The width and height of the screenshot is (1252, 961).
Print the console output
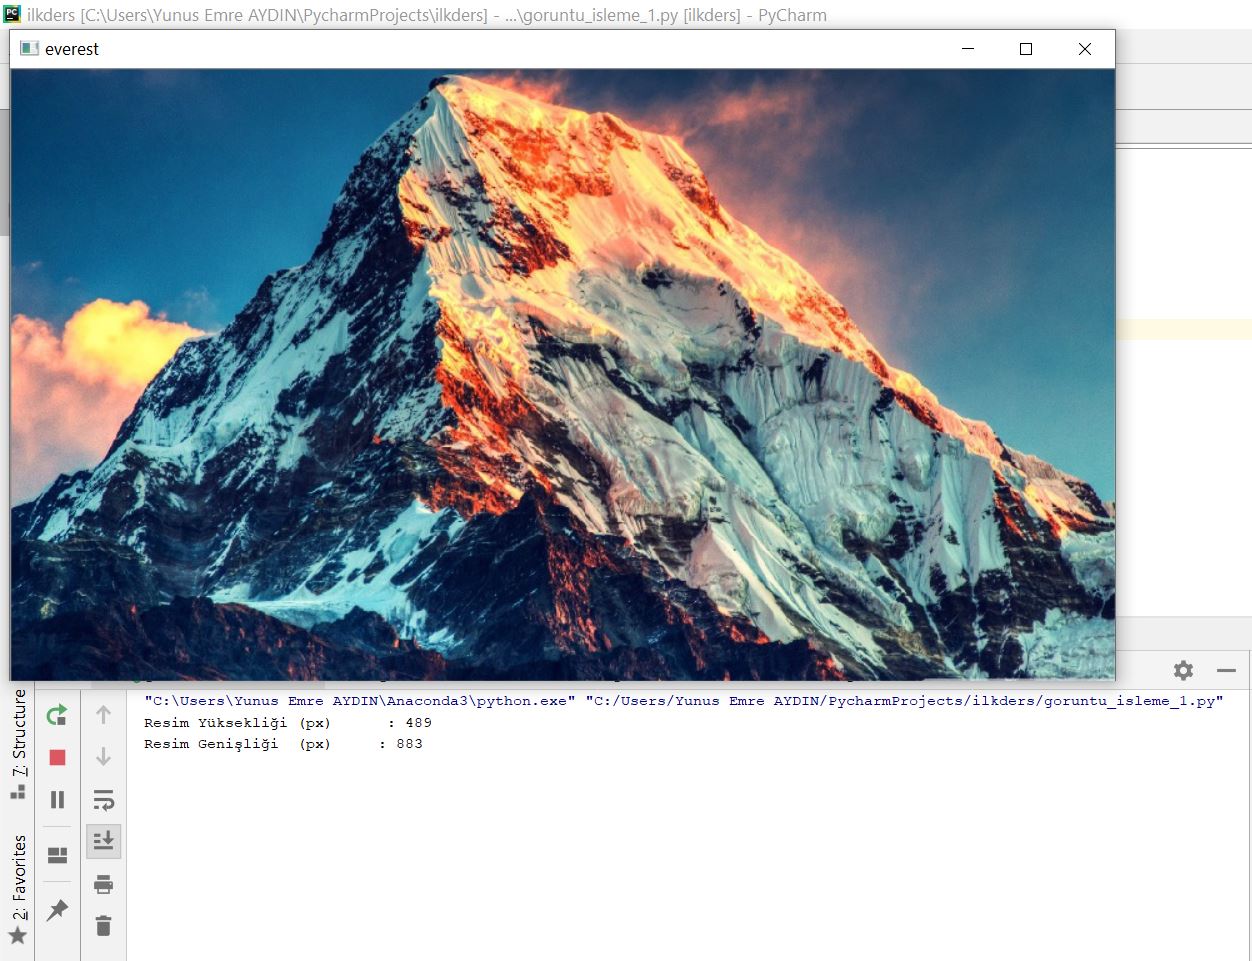coord(103,884)
